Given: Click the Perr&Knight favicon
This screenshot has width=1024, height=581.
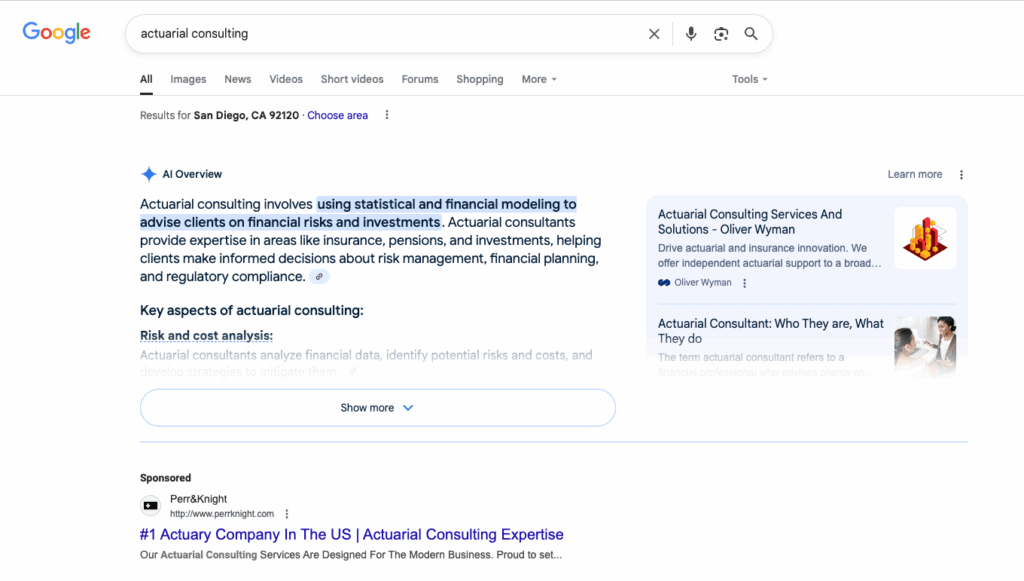Looking at the screenshot, I should coord(150,506).
